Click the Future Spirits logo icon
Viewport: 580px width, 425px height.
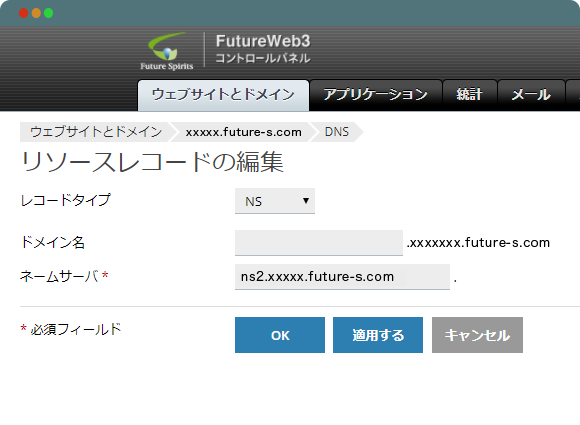click(x=166, y=51)
